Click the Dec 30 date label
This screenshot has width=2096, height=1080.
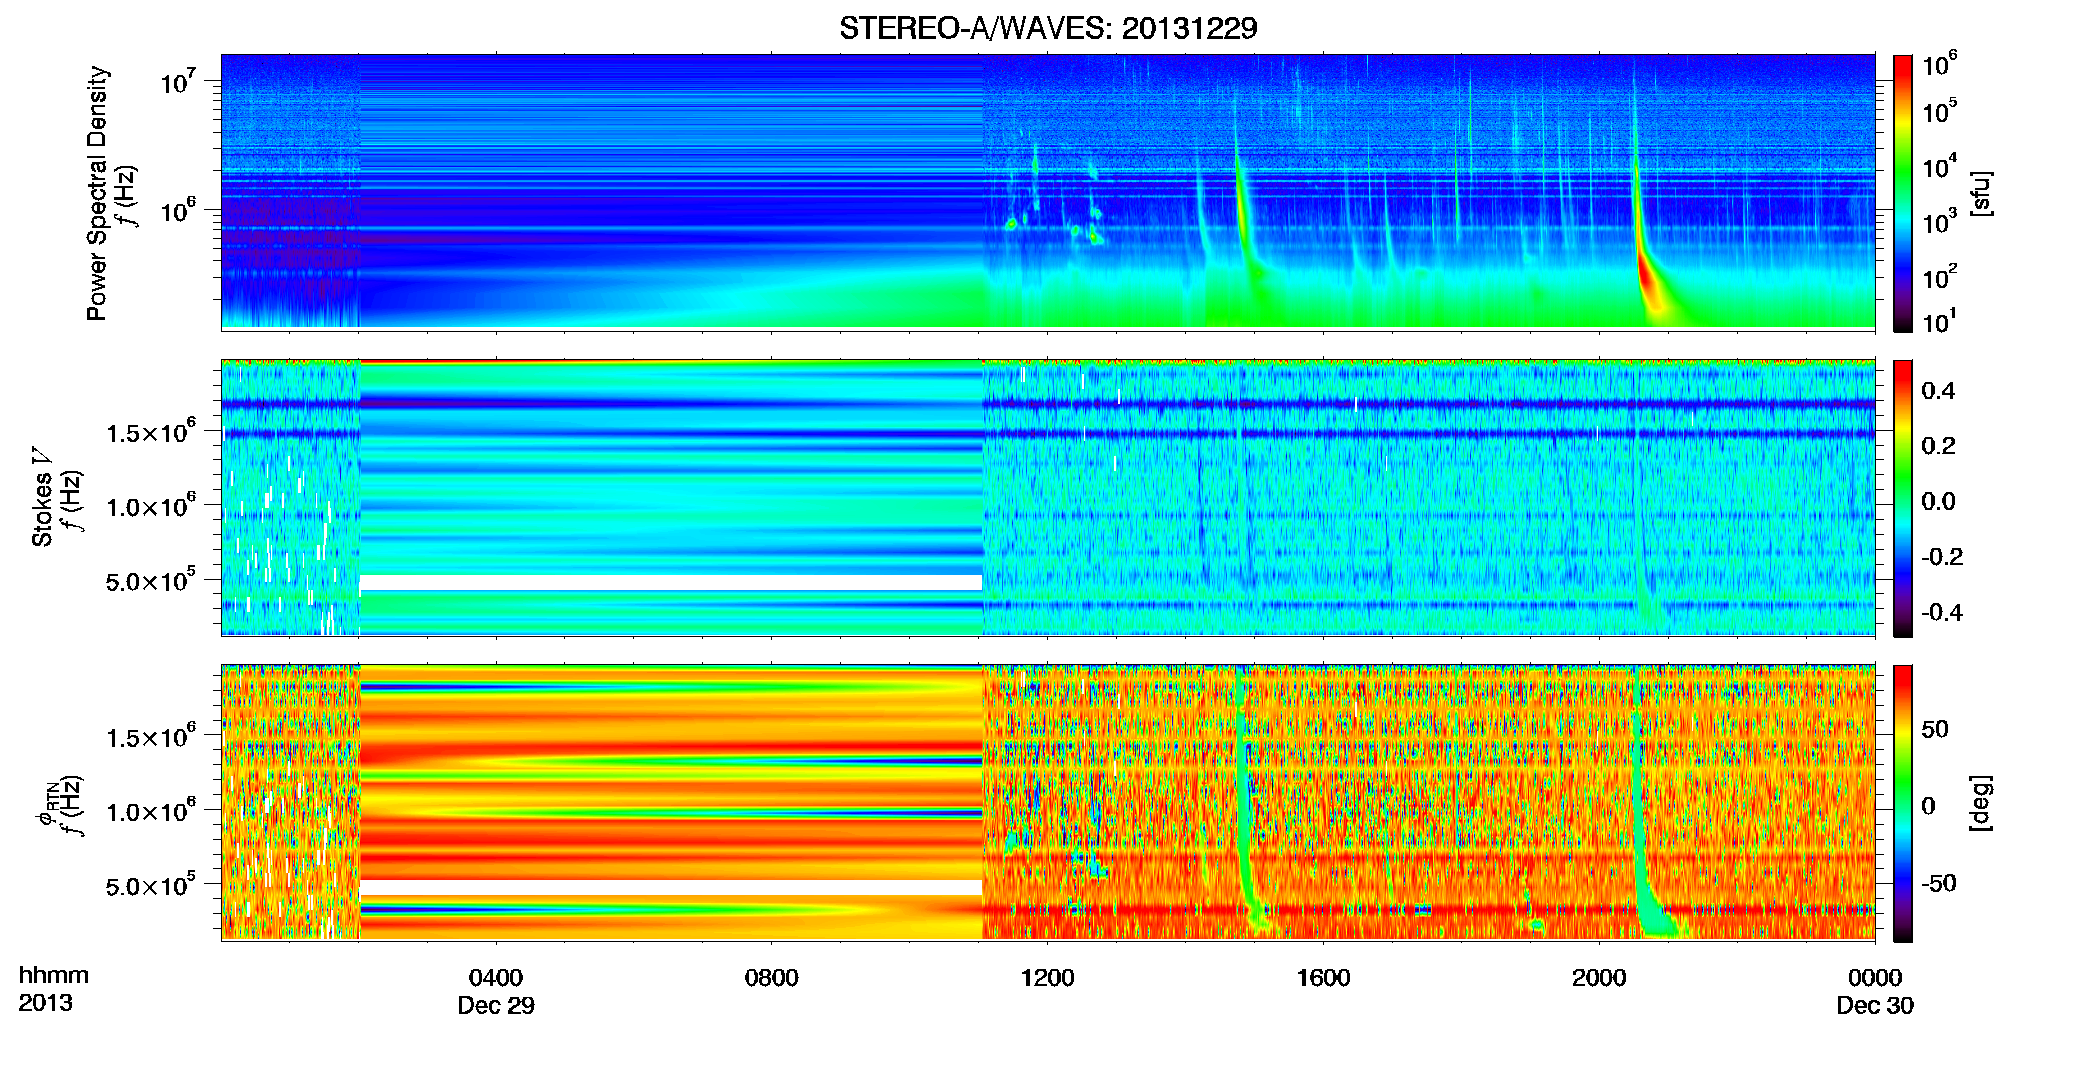(1875, 1006)
